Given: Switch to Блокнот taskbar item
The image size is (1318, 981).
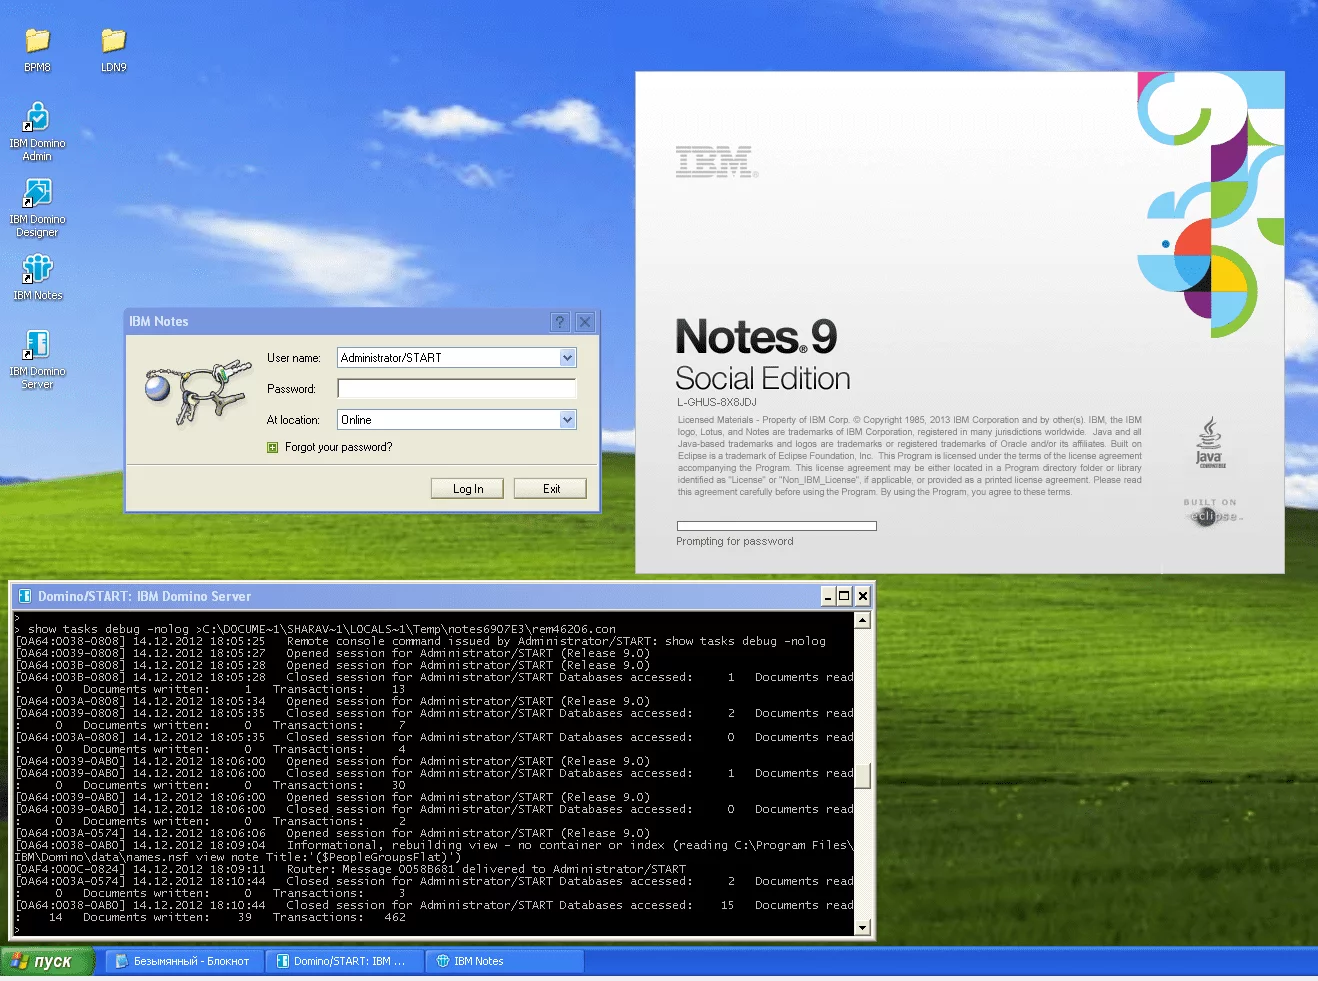Looking at the screenshot, I should click(x=182, y=961).
